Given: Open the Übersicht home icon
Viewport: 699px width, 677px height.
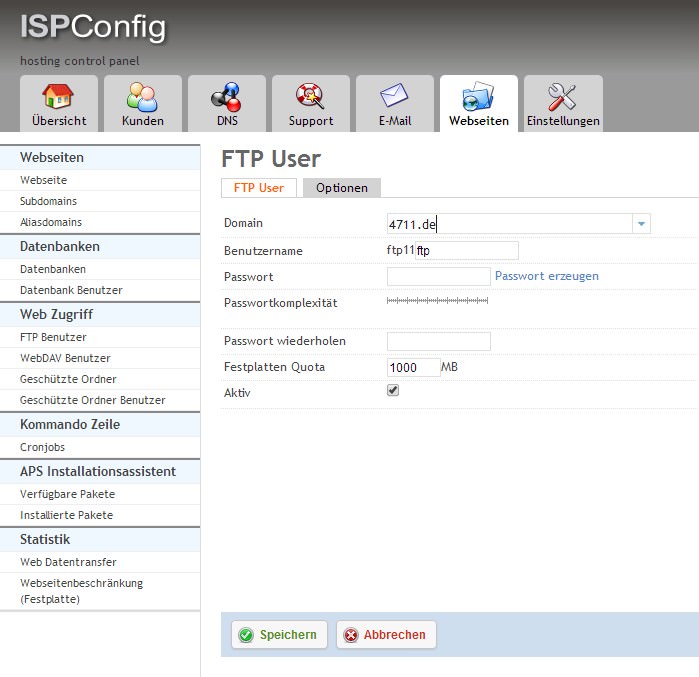Looking at the screenshot, I should [59, 98].
